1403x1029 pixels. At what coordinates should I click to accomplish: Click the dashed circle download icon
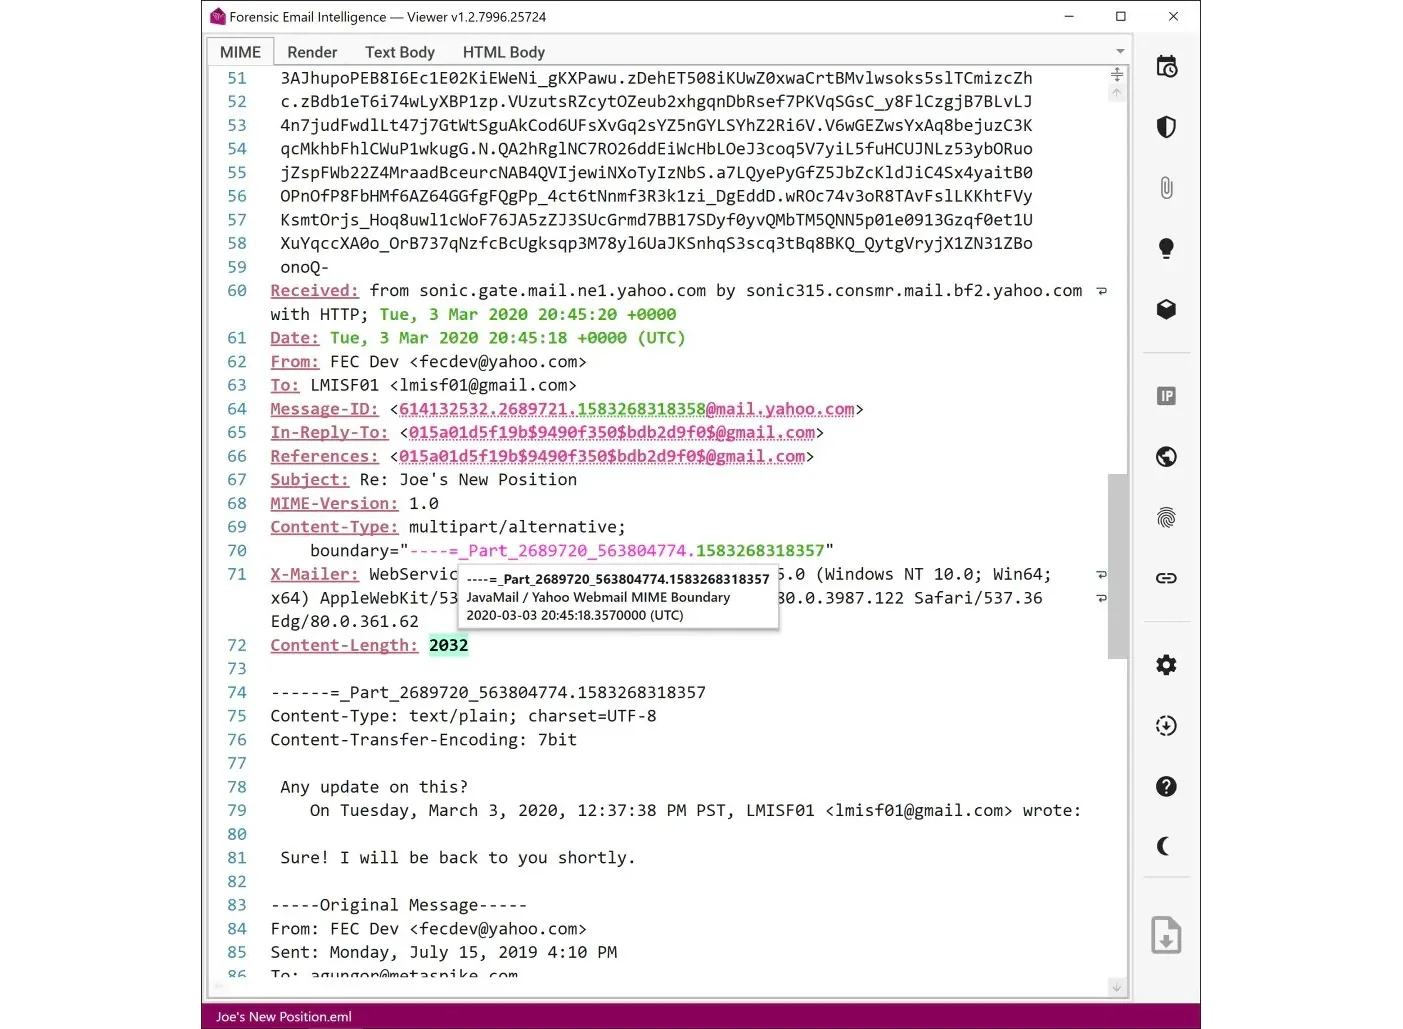click(1166, 726)
